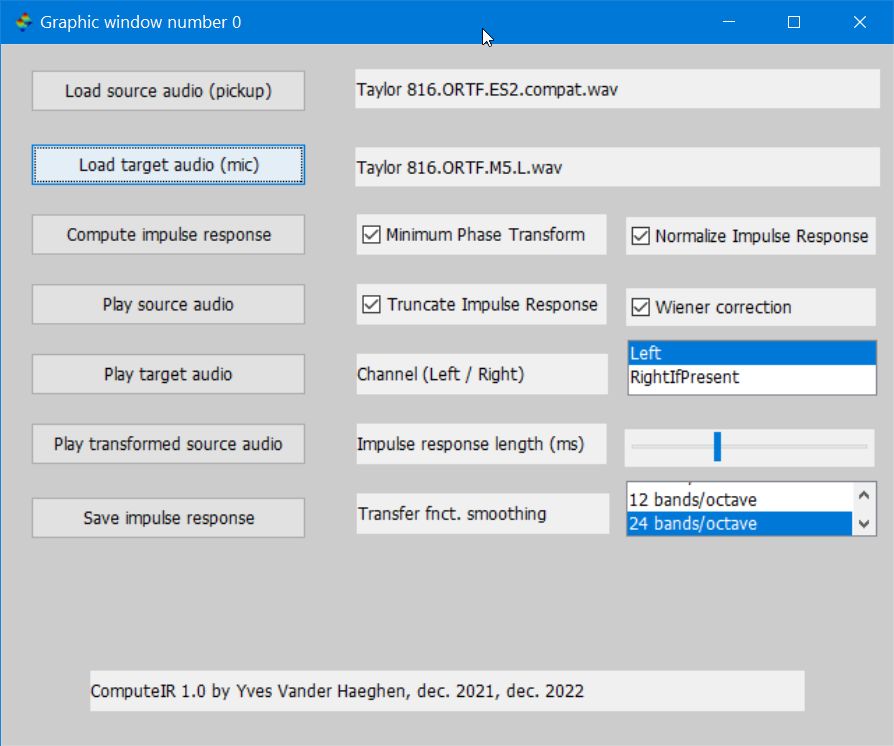Disable Wiener correction checkbox
Image resolution: width=894 pixels, height=746 pixels.
[x=640, y=307]
